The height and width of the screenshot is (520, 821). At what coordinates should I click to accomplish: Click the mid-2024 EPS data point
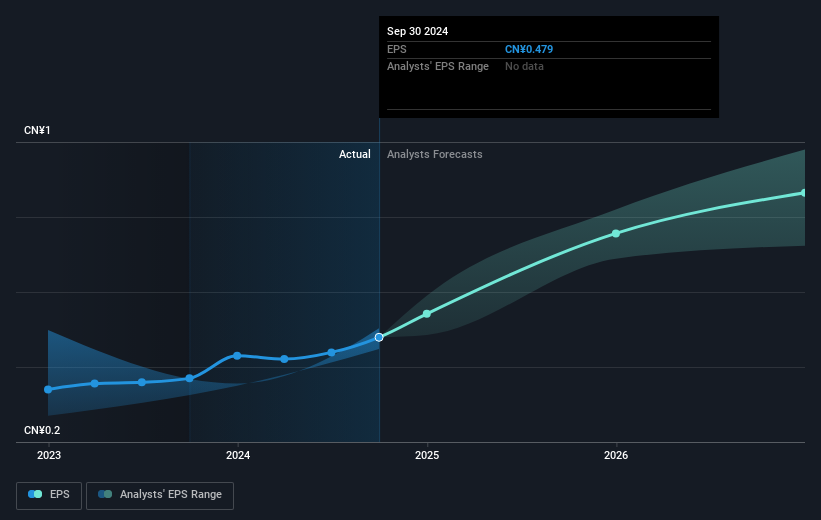click(331, 352)
